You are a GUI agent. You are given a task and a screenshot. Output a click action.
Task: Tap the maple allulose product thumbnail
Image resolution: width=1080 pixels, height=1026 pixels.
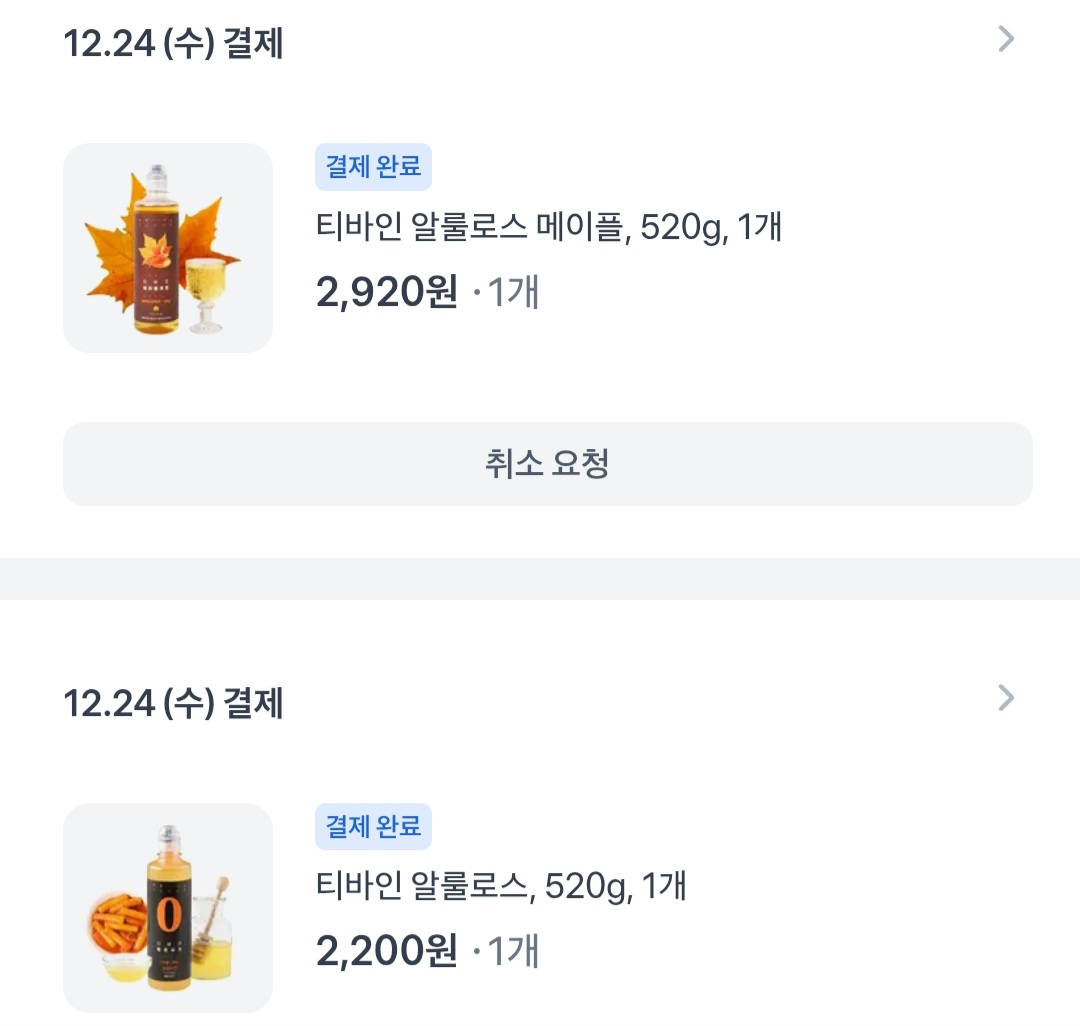[168, 248]
